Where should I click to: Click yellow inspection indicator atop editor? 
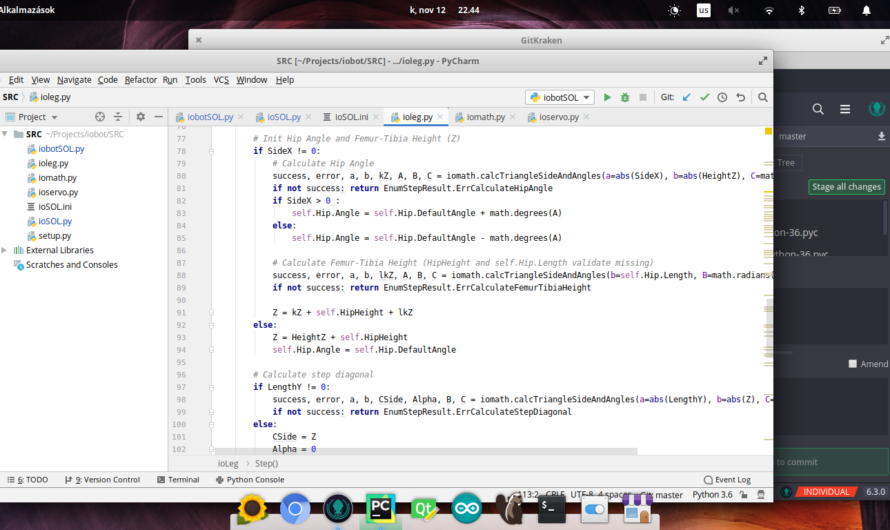(768, 132)
